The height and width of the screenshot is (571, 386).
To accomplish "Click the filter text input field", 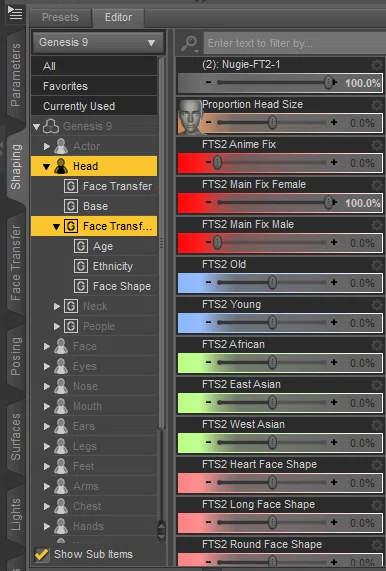I will [294, 44].
